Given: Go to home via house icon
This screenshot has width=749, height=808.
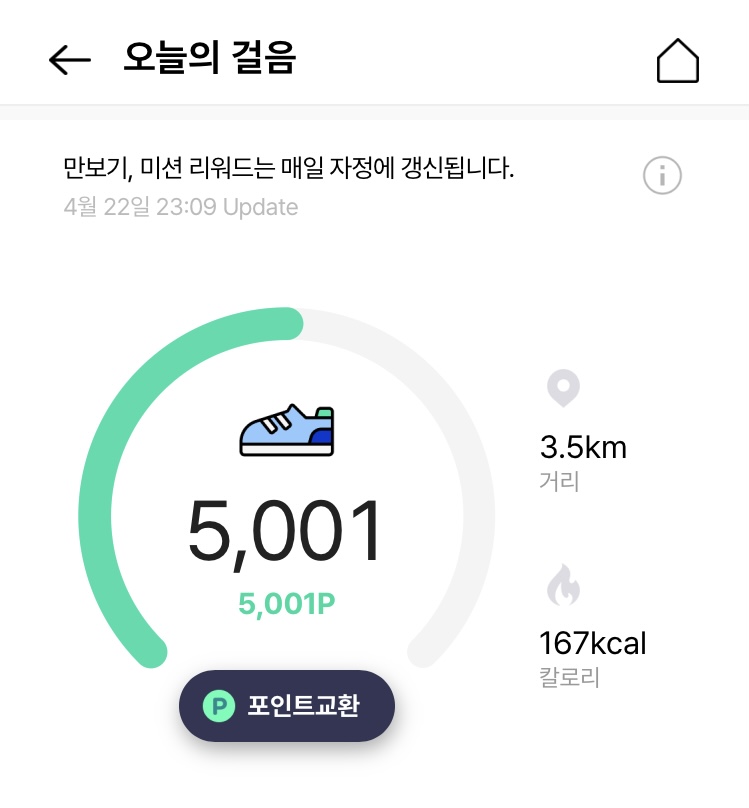Looking at the screenshot, I should [677, 61].
